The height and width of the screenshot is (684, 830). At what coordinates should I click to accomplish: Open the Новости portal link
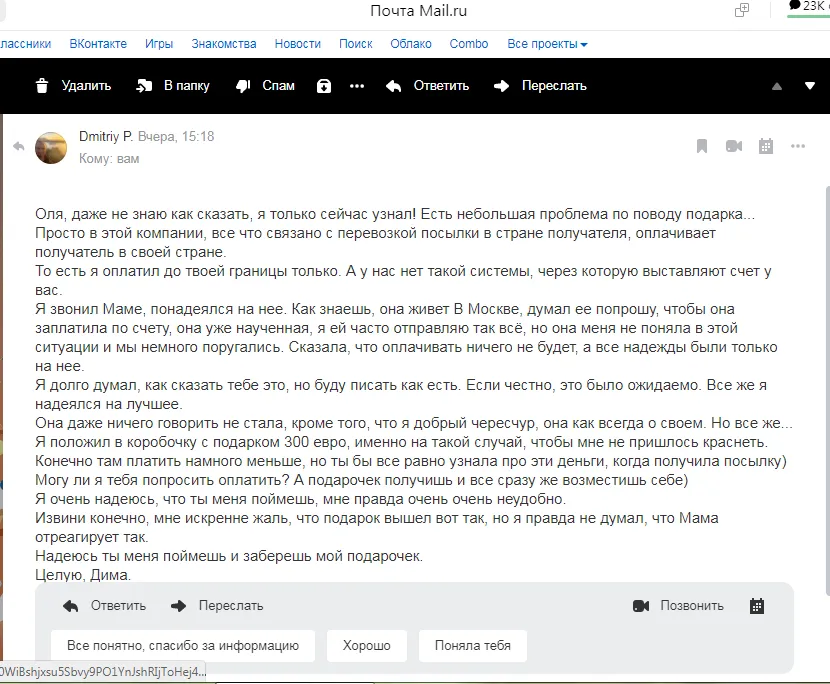[x=297, y=44]
